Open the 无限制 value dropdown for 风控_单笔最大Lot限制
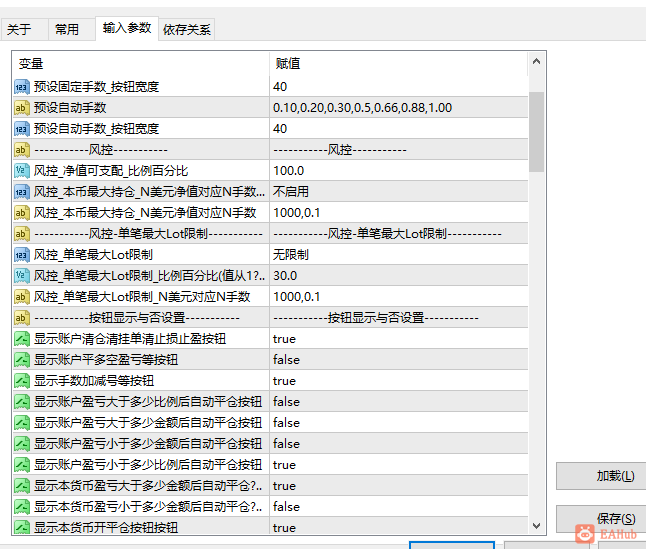 398,255
